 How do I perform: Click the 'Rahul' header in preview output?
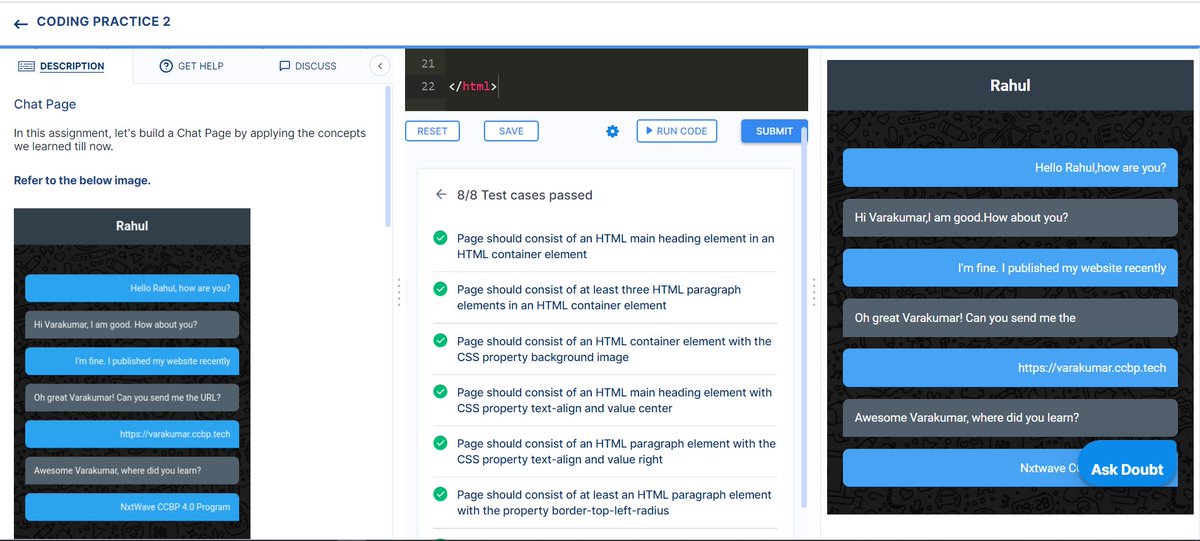pyautogui.click(x=1010, y=86)
